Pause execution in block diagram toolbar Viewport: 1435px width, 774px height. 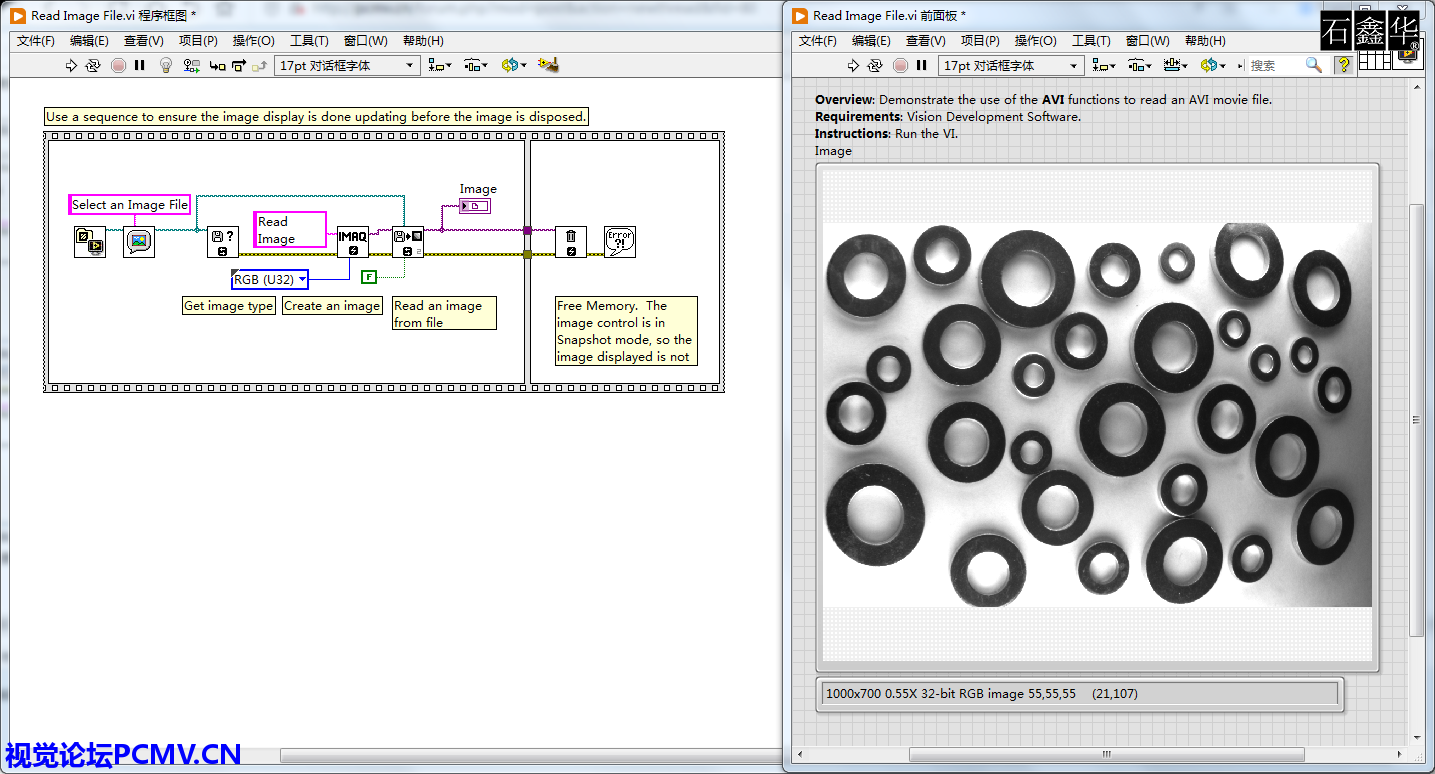coord(140,65)
